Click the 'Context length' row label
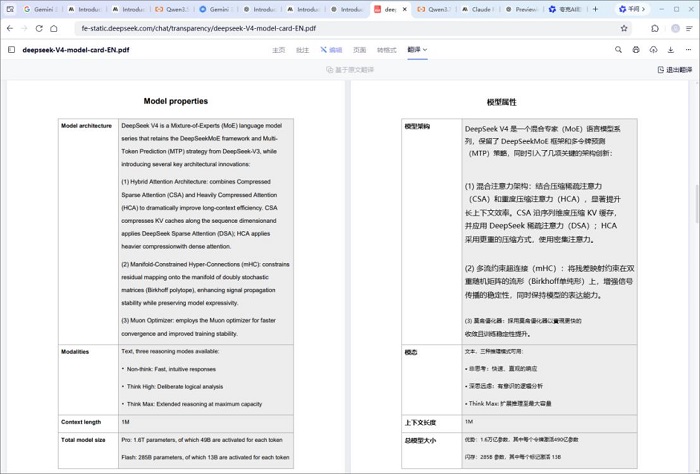 (81, 422)
